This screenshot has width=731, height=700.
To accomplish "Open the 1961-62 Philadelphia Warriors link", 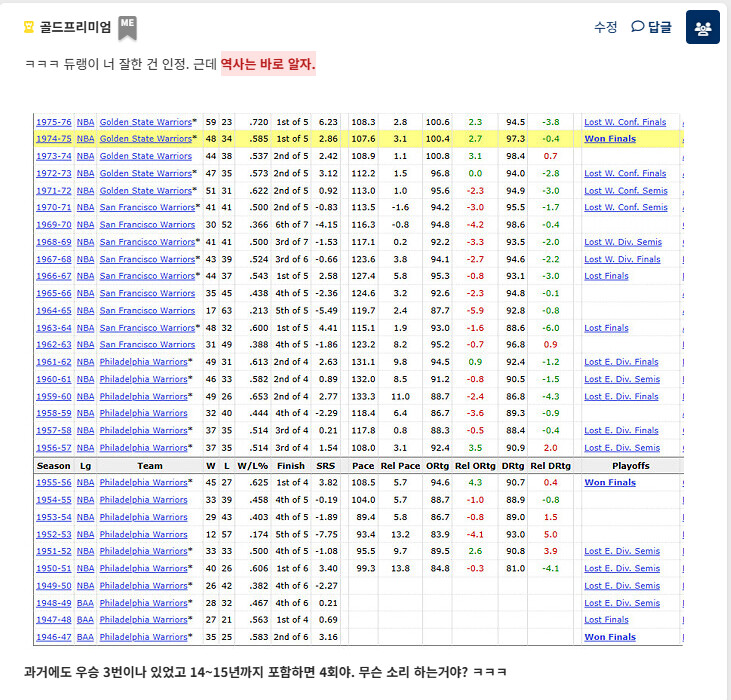I will 144,362.
